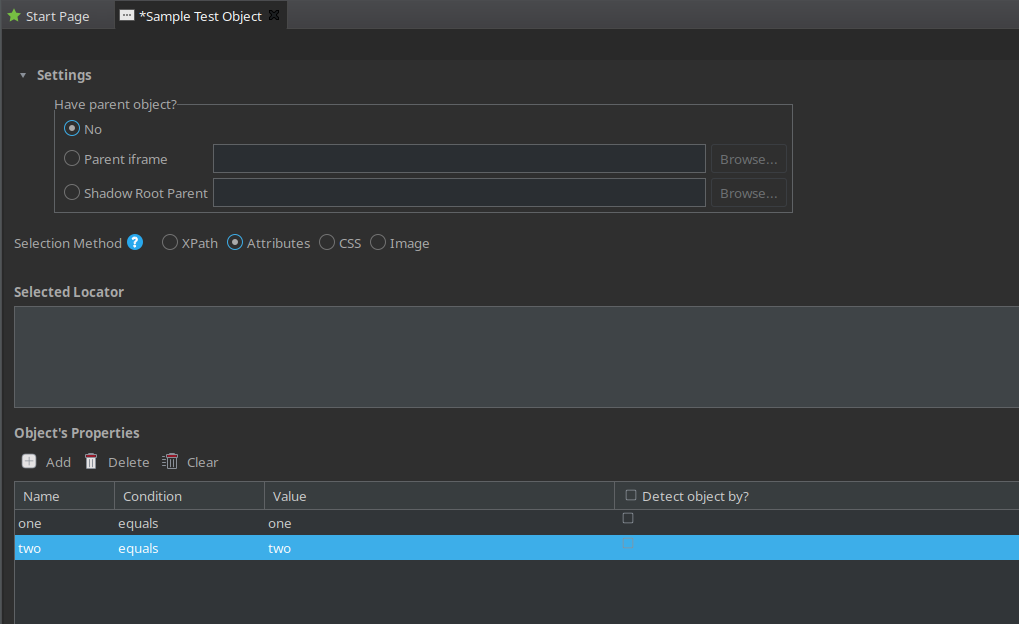Toggle the Detect object by header checkbox
1019x624 pixels.
631,495
